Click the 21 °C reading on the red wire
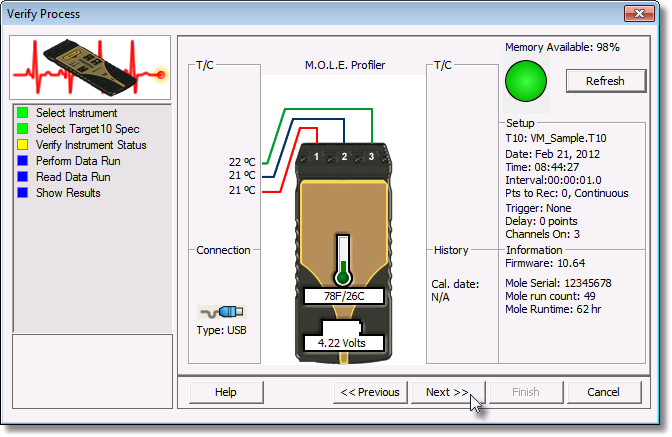This screenshot has width=672, height=437. point(242,190)
